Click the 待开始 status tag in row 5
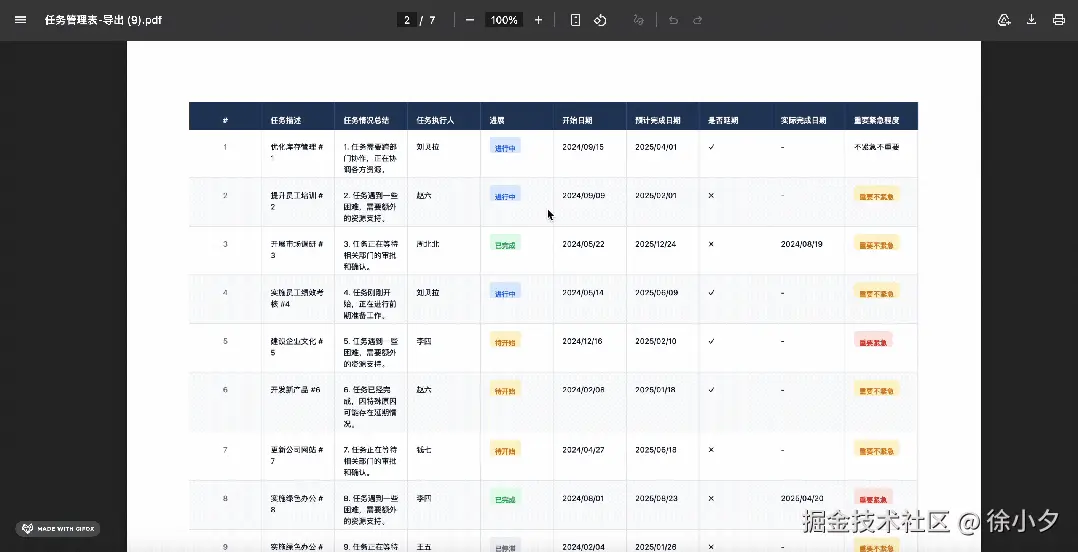 [505, 341]
